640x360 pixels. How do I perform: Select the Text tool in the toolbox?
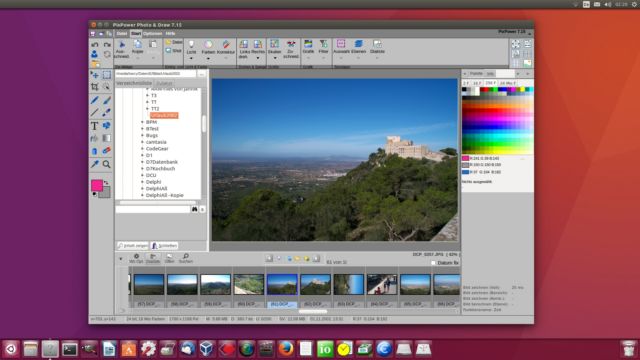pos(94,126)
